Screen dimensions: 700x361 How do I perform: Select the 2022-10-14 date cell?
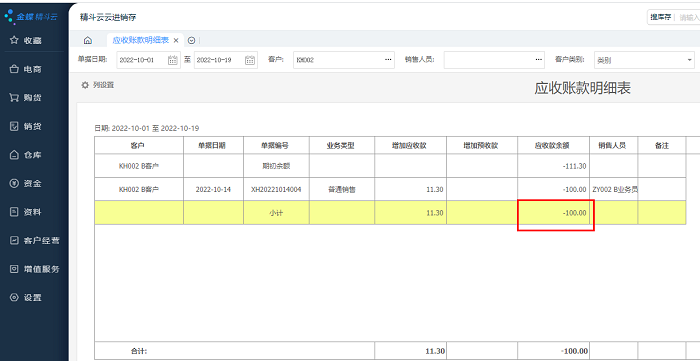(x=213, y=189)
